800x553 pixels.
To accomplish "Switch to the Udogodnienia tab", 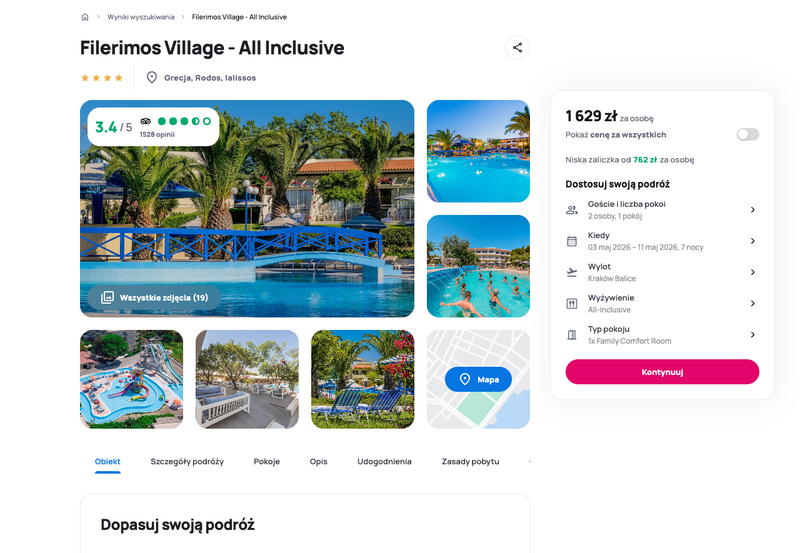I will click(384, 462).
